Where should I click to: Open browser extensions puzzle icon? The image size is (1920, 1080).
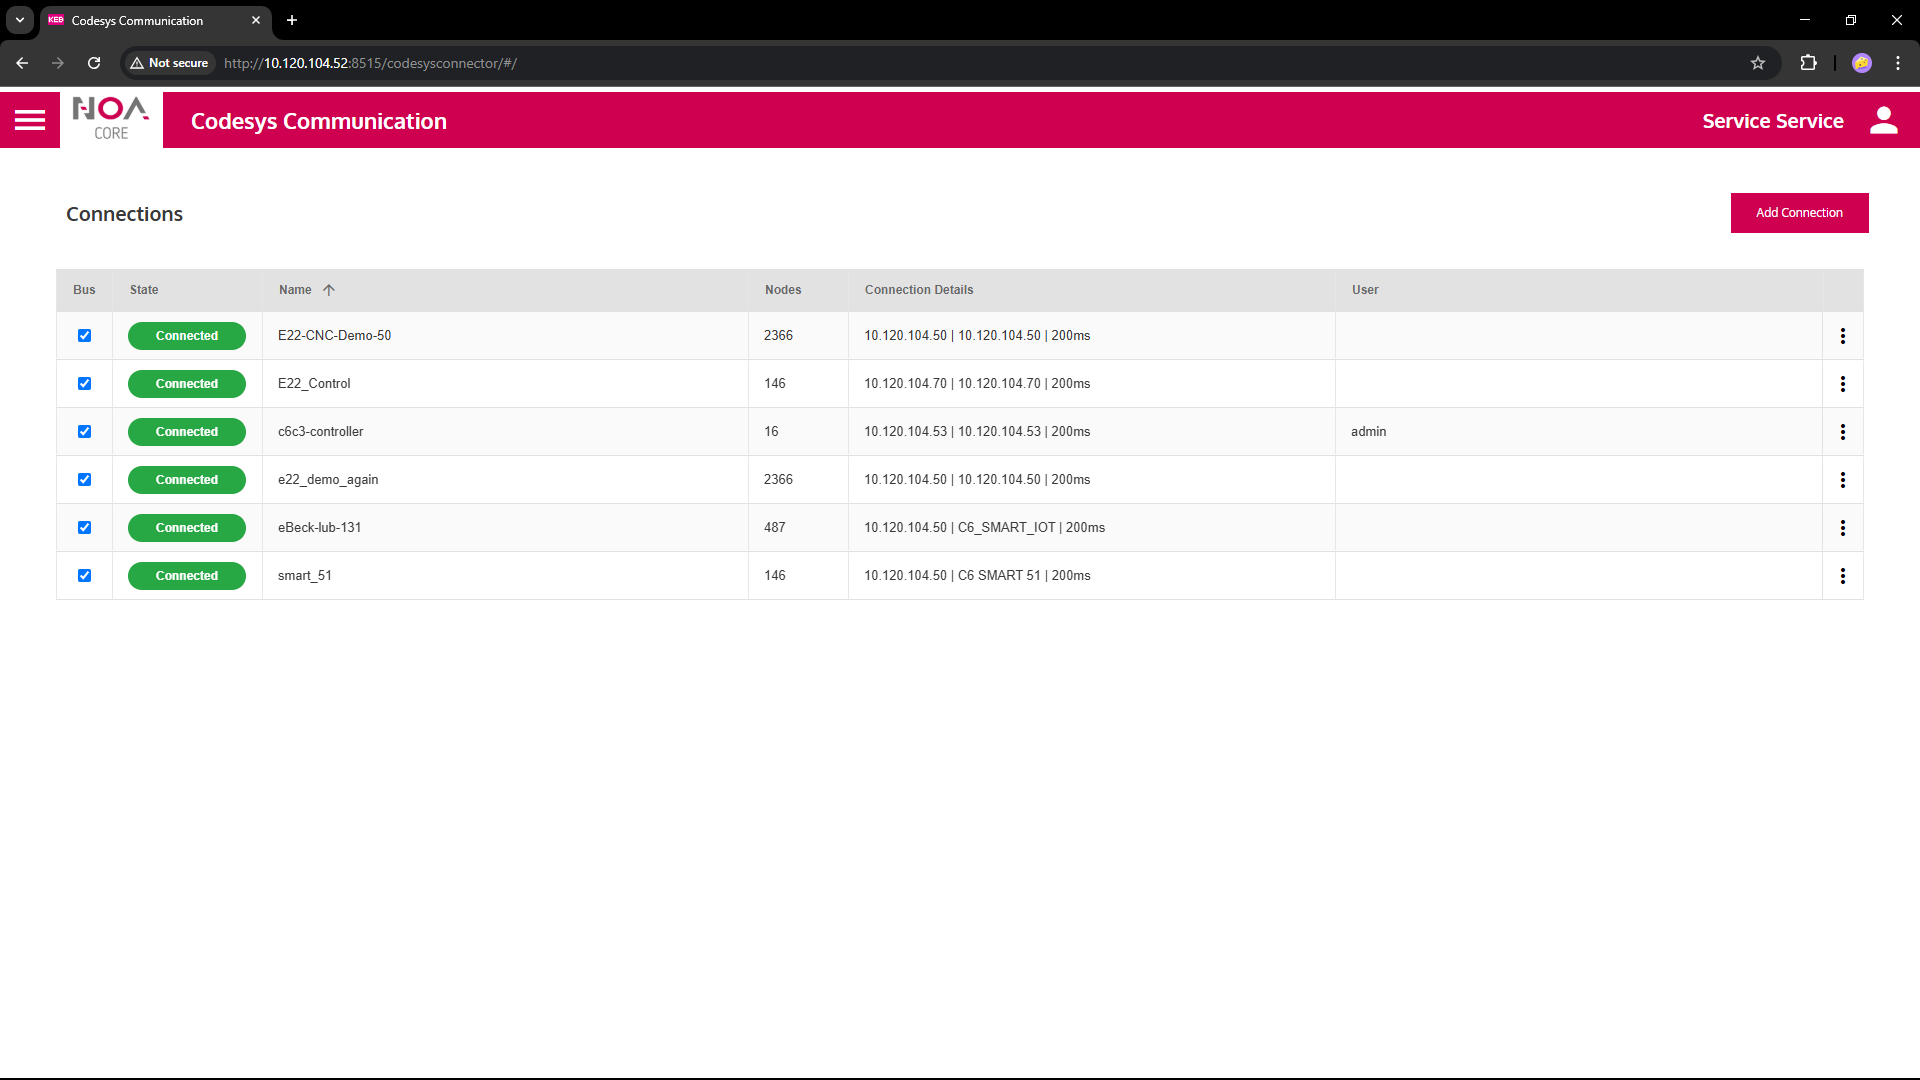(x=1808, y=63)
